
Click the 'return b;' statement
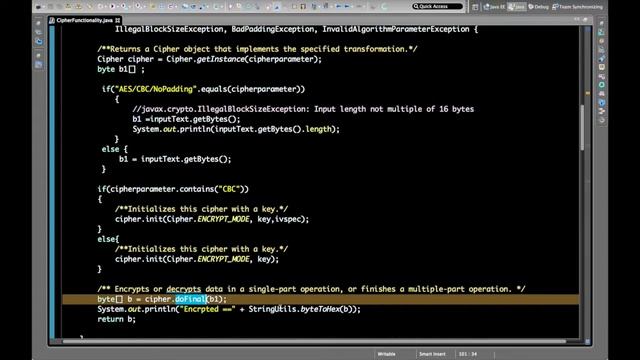116,319
